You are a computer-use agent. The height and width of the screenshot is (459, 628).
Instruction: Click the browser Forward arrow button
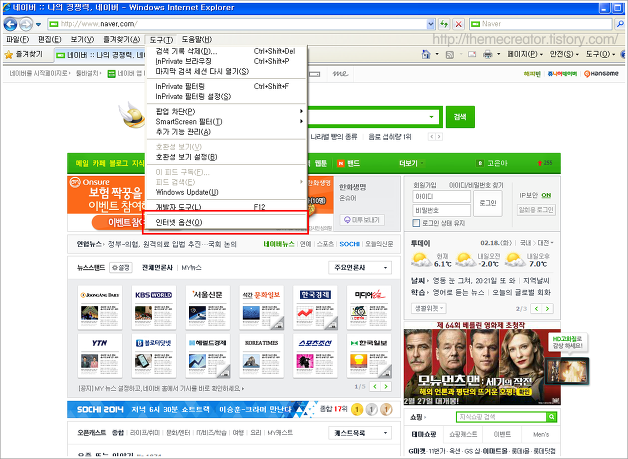pyautogui.click(x=26, y=24)
